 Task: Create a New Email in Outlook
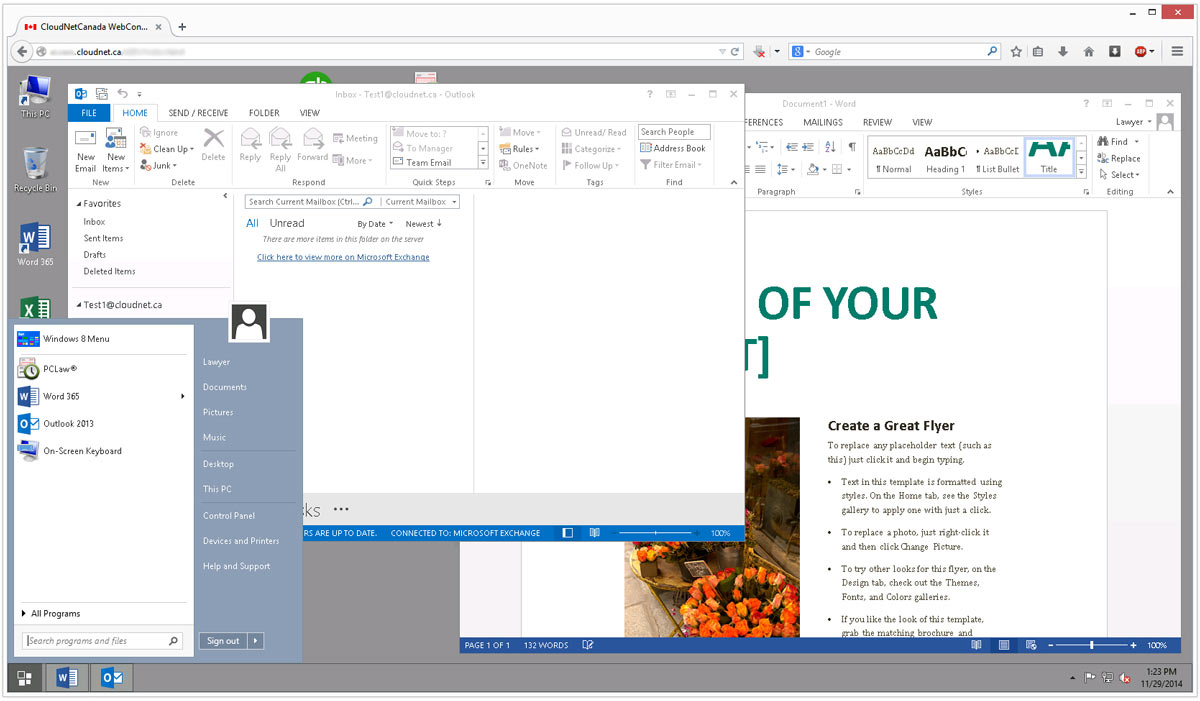[x=86, y=149]
